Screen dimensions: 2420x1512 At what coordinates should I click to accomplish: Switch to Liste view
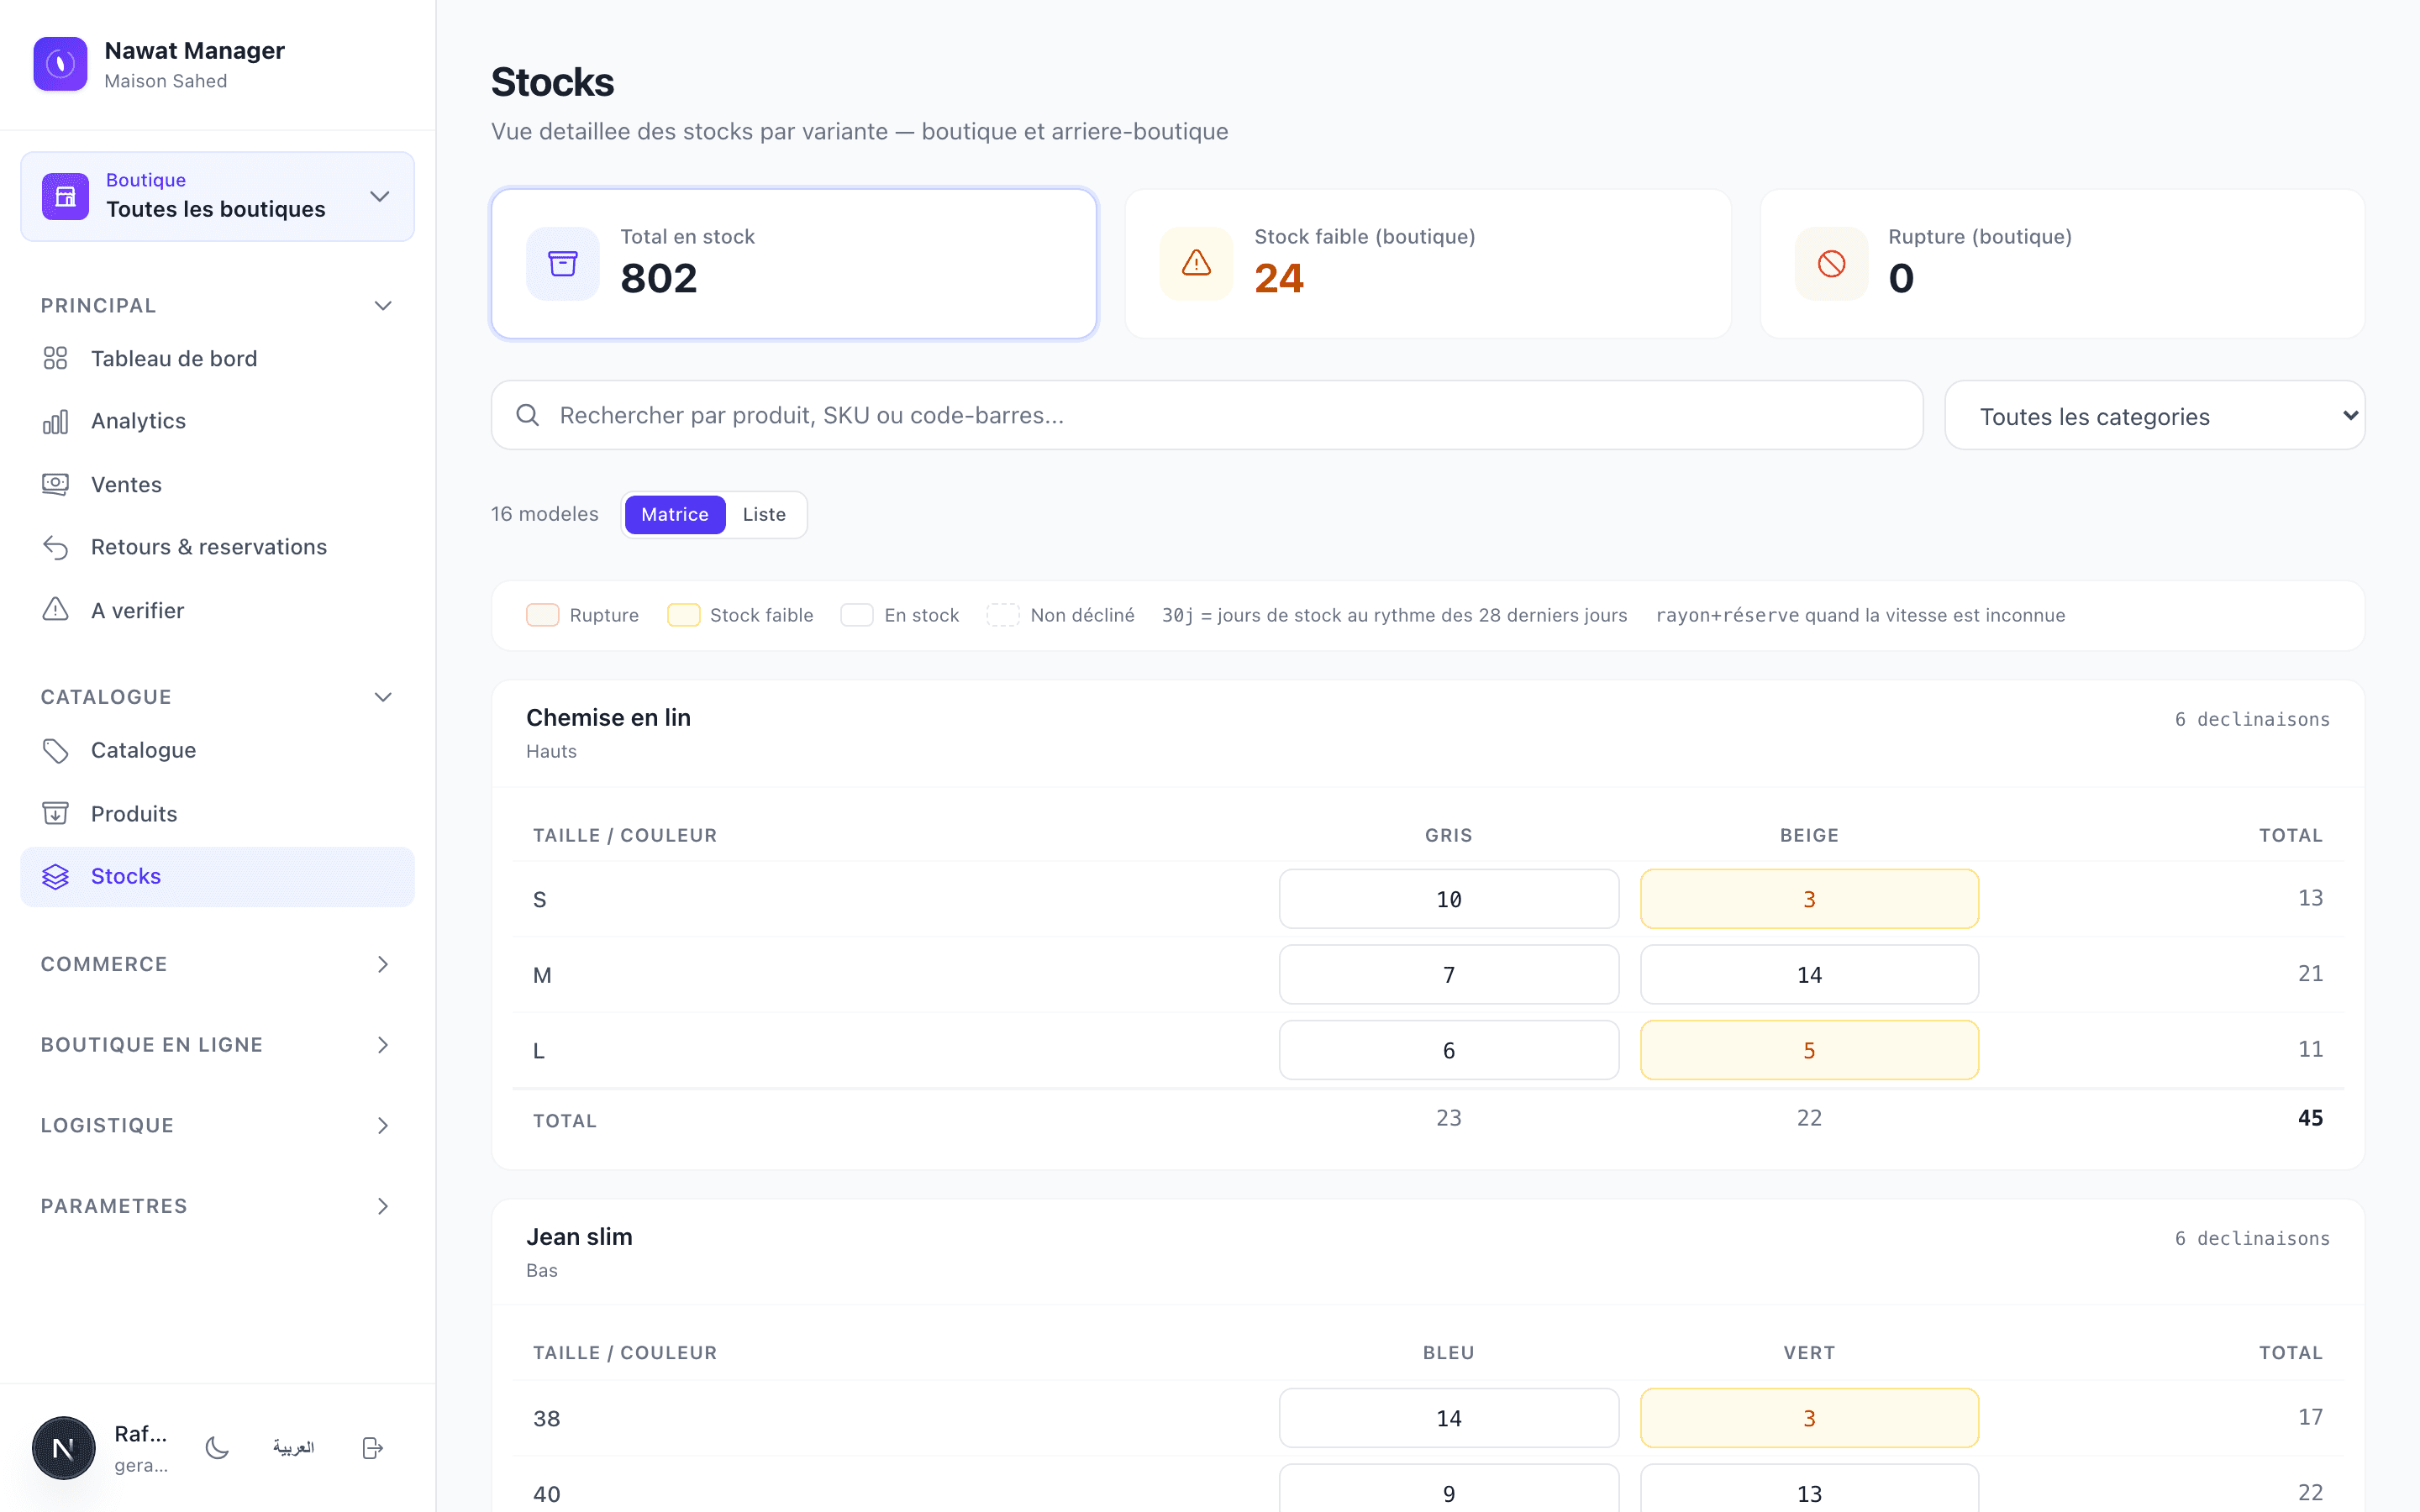764,514
